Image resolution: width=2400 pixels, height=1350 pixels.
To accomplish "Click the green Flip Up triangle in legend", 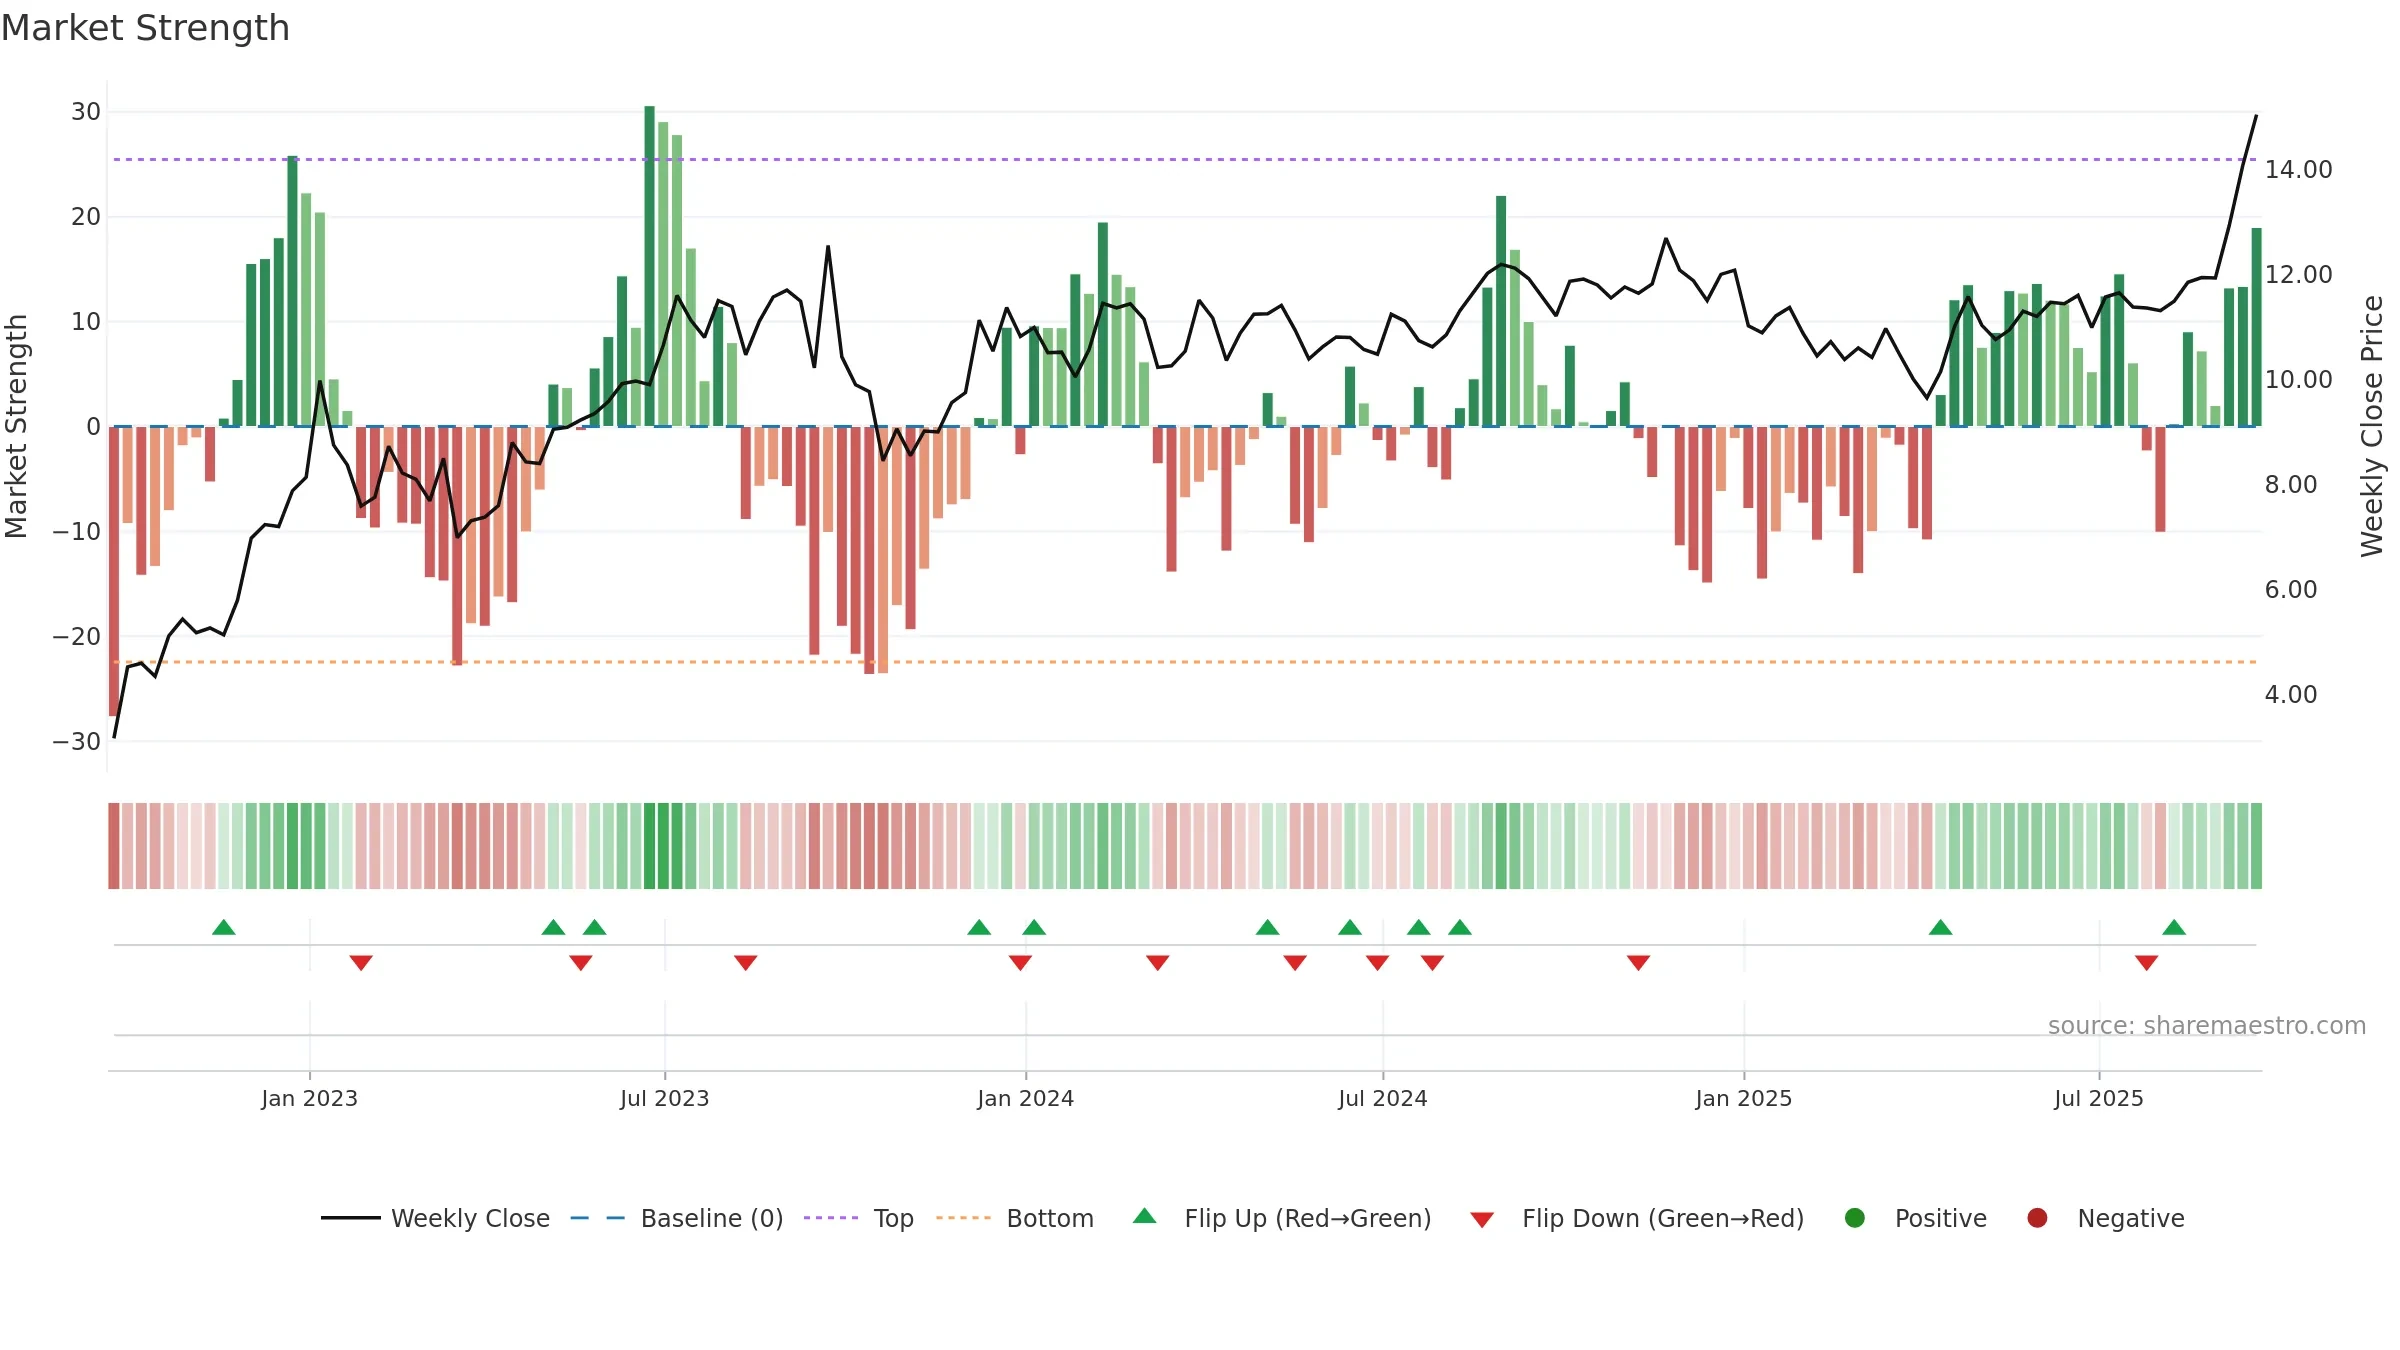I will click(x=1145, y=1216).
